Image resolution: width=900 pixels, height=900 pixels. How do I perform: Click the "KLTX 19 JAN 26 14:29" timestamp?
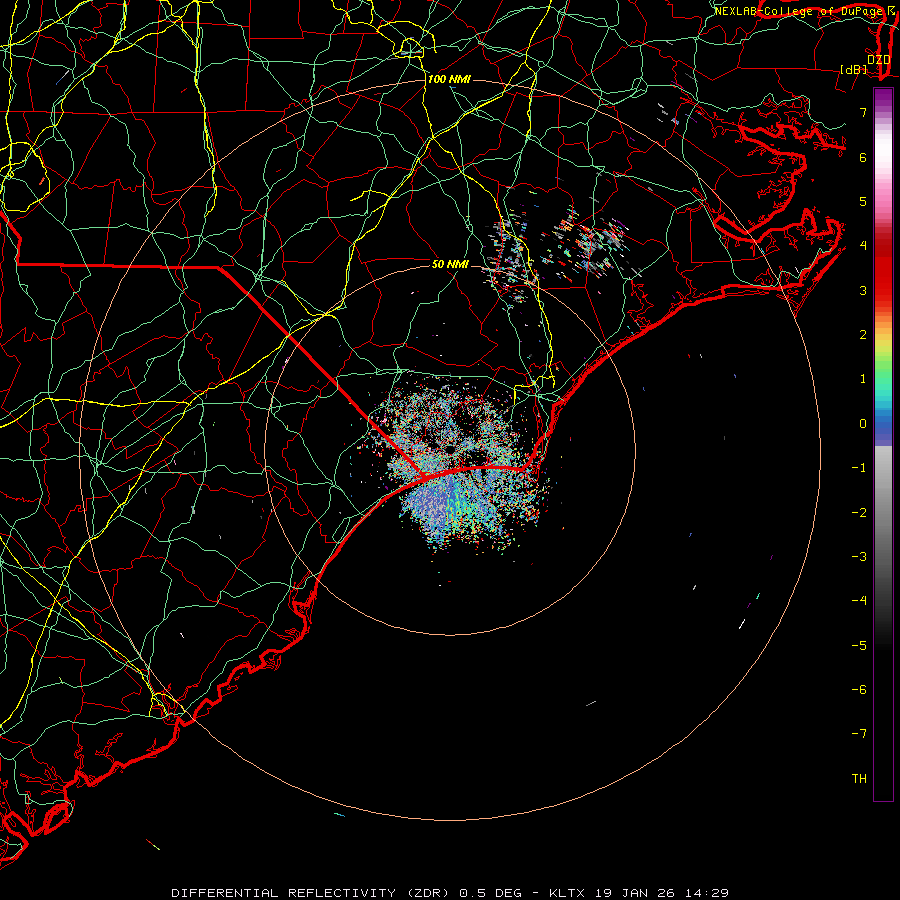(639, 893)
